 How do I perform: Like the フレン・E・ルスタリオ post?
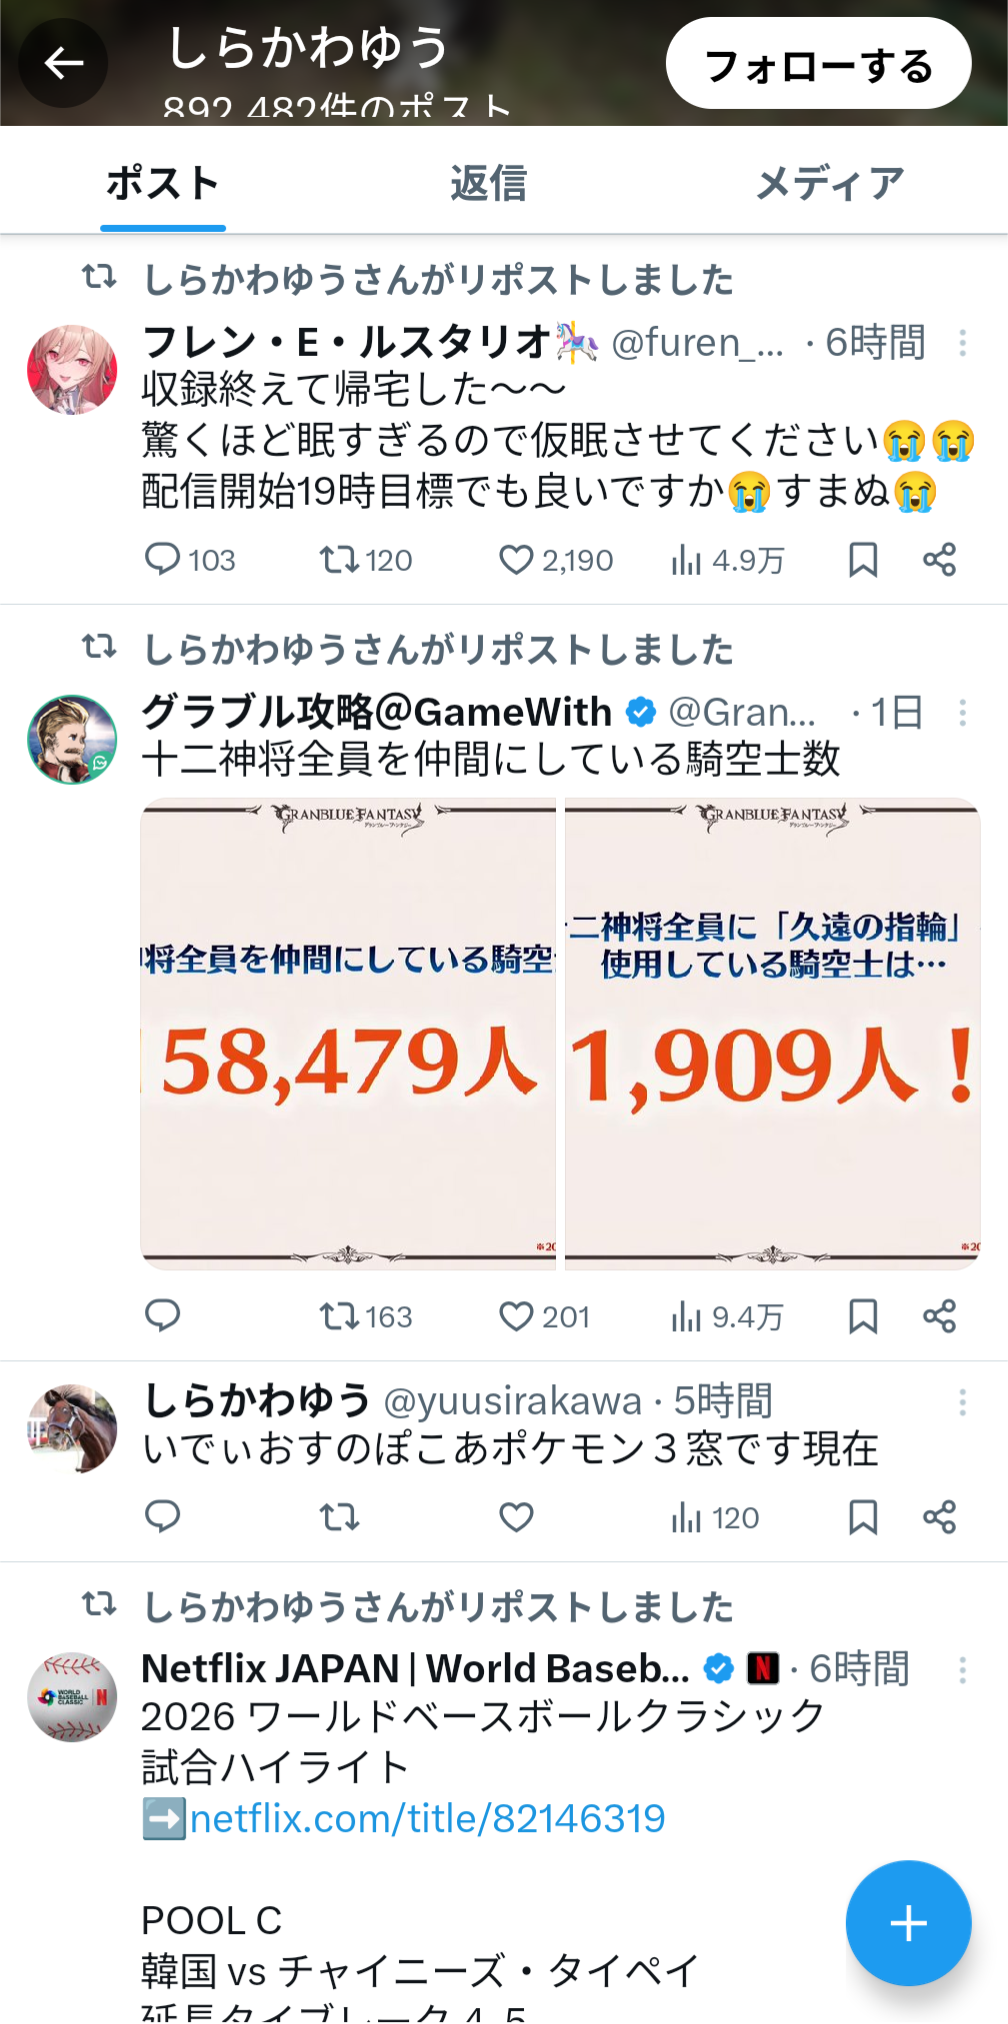tap(516, 560)
